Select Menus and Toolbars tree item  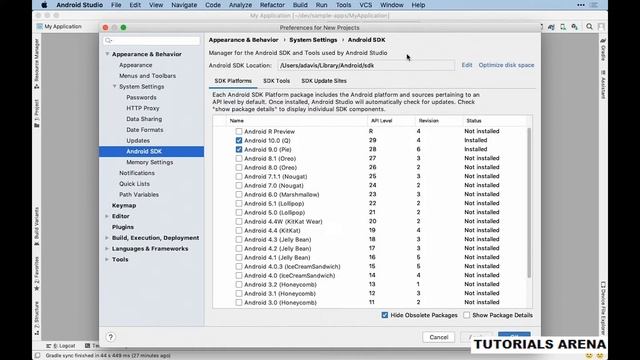point(147,76)
